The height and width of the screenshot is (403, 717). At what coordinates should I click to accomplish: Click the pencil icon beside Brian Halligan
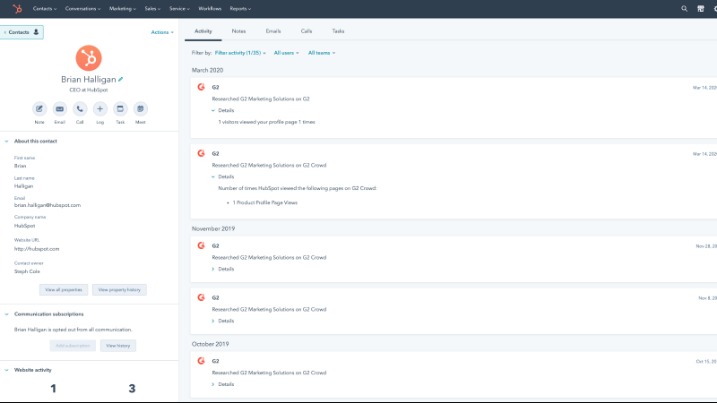121,78
